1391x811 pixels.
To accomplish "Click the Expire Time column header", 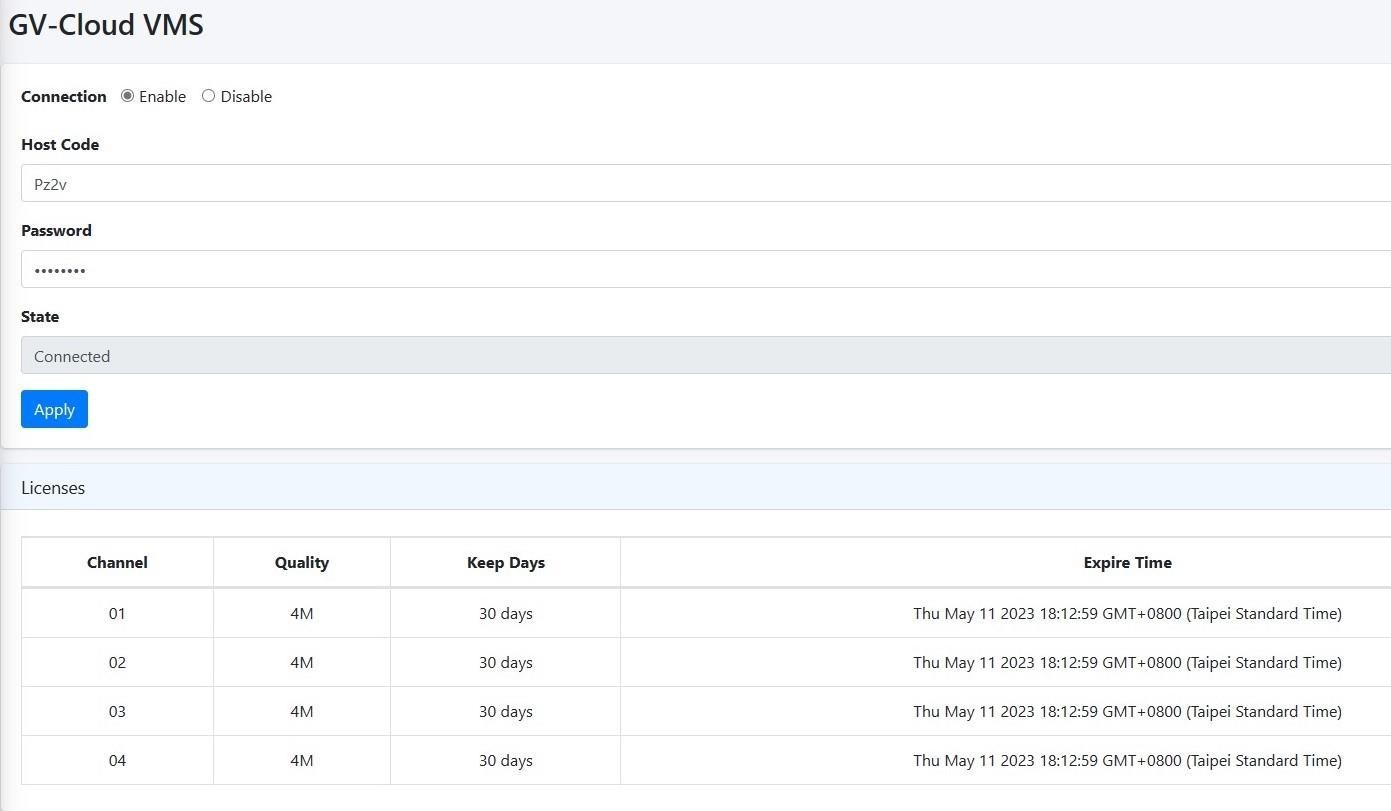I will point(1127,563).
